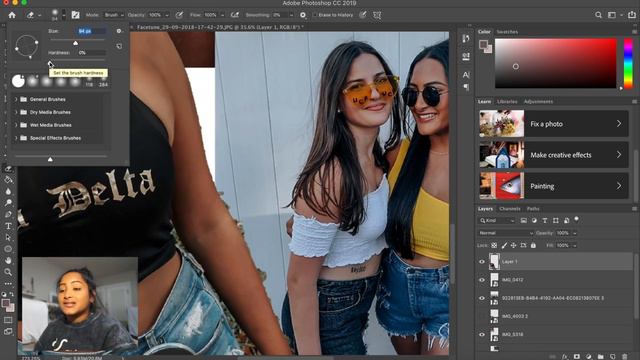
Task: Toggle the brush settings panel icon
Action: point(76,15)
